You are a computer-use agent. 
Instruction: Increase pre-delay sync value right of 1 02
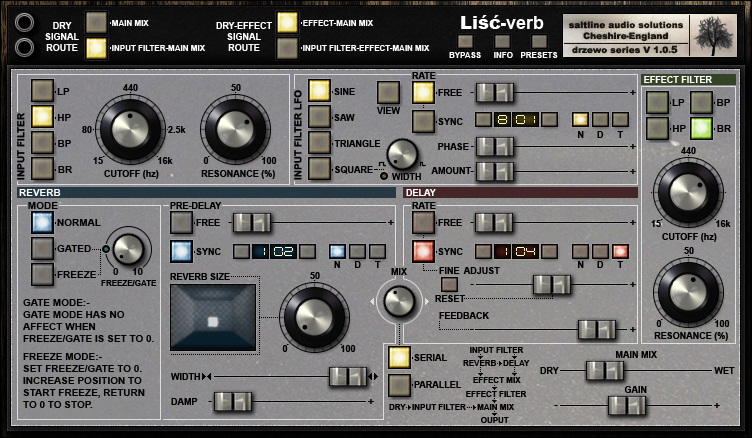[307, 251]
